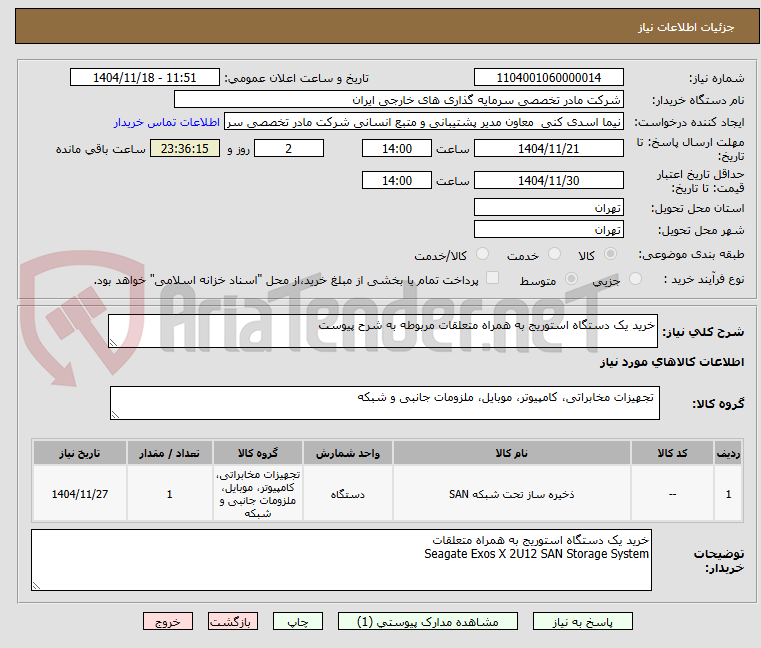761x648 pixels.
Task: Click the requester field نیما اسدی کنی
Action: pos(424,122)
